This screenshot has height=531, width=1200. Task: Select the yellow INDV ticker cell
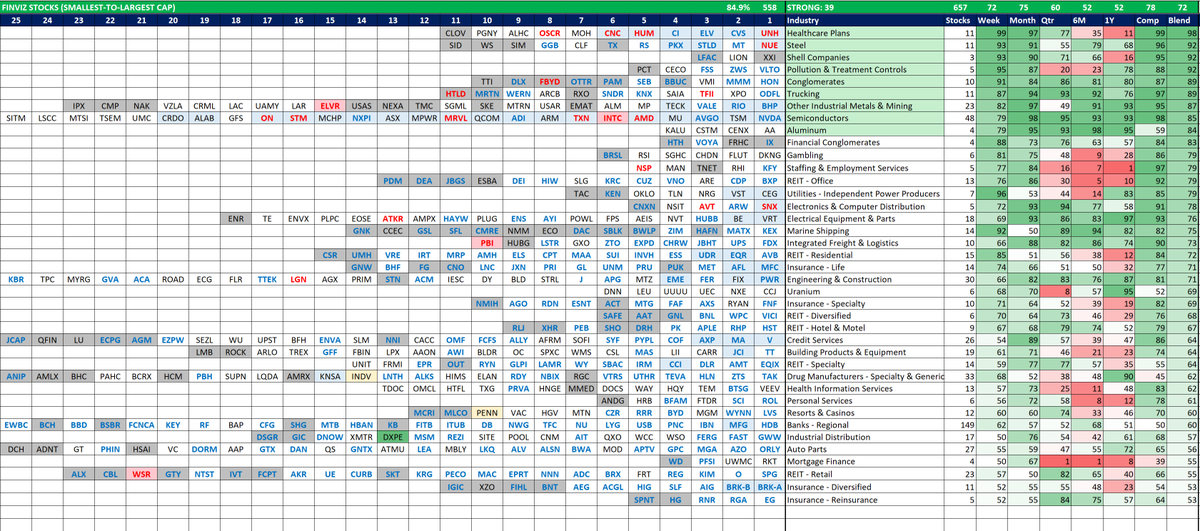tap(362, 376)
